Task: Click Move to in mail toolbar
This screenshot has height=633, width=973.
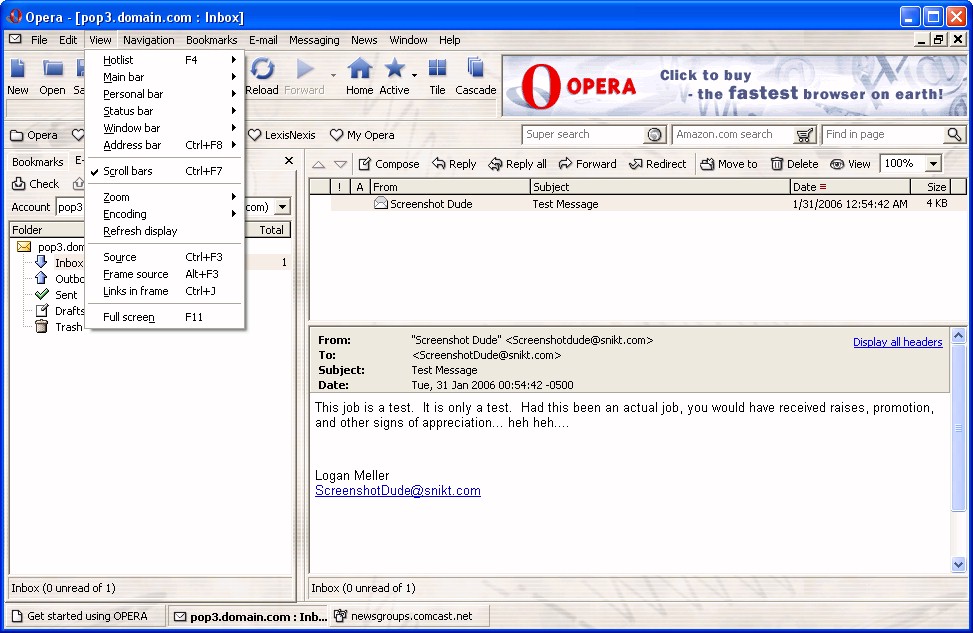Action: coord(729,164)
